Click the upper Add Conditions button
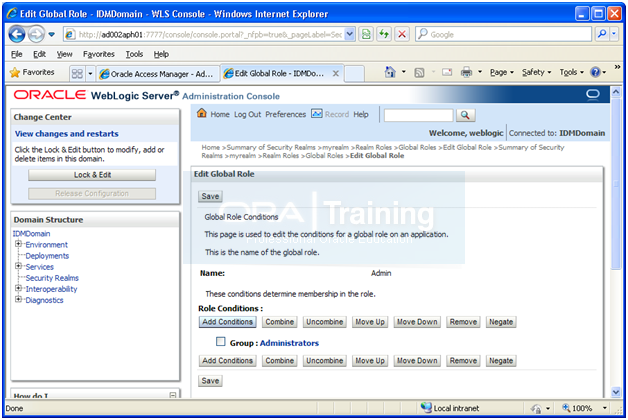This screenshot has width=628, height=420. point(227,322)
